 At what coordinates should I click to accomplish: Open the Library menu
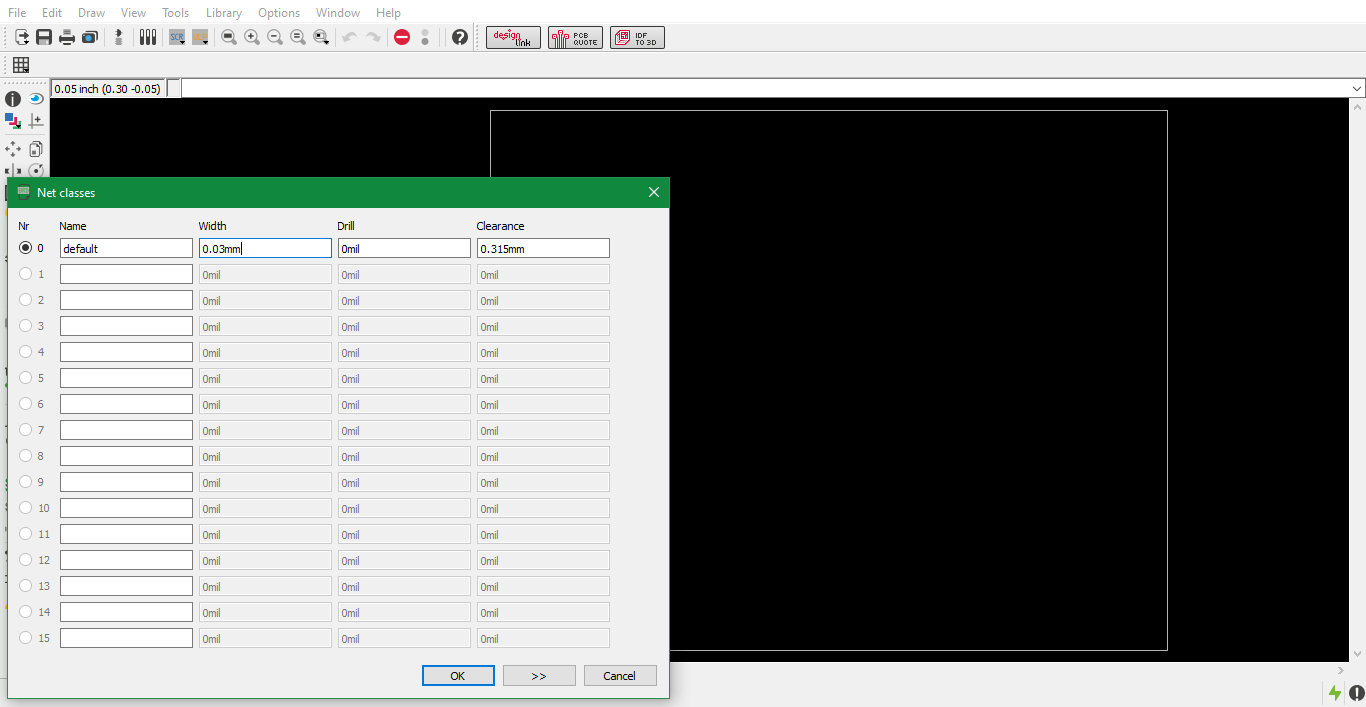click(224, 13)
